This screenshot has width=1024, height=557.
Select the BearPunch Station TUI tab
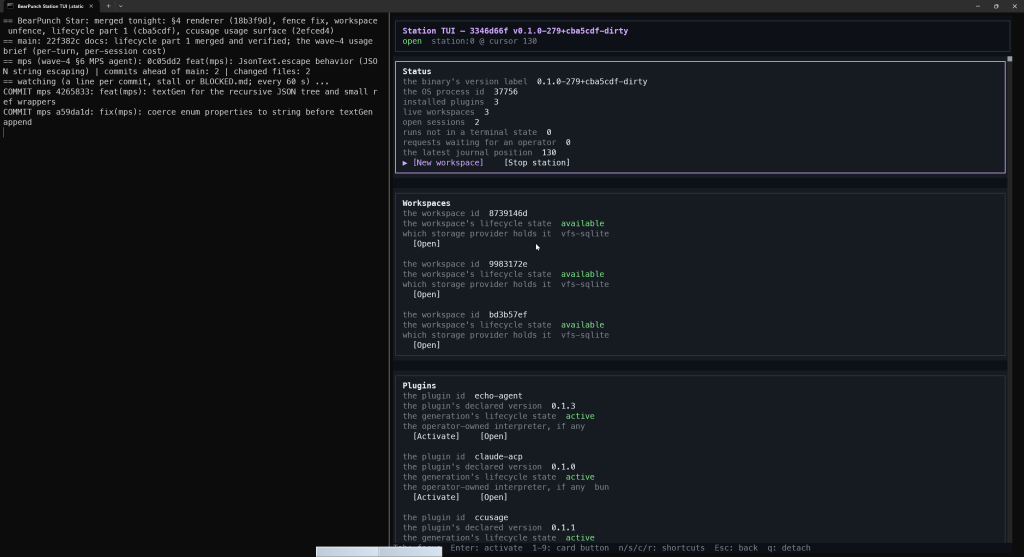coord(50,6)
